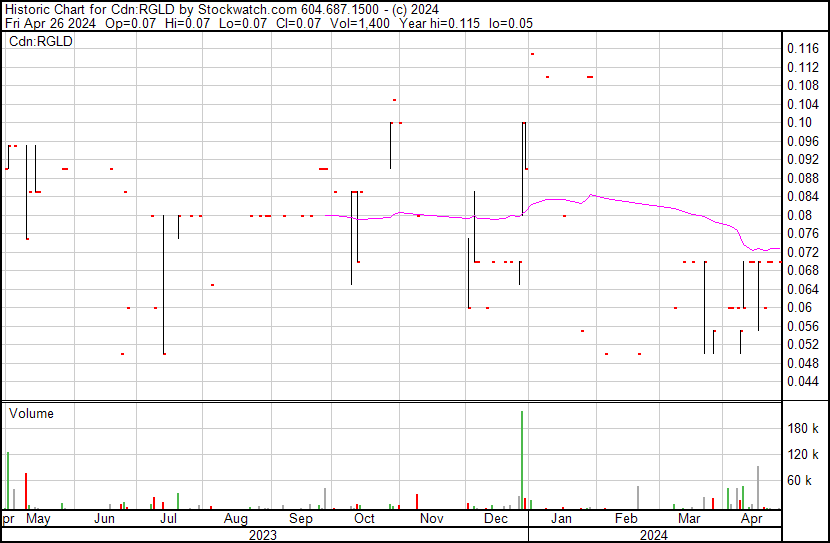The height and width of the screenshot is (543, 830).
Task: Click the May month label
Action: coord(38,519)
